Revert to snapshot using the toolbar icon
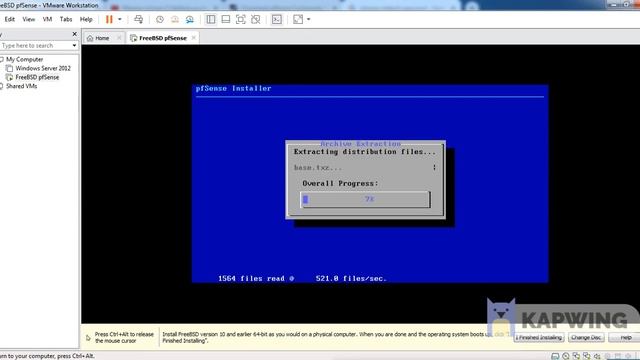 [x=175, y=19]
